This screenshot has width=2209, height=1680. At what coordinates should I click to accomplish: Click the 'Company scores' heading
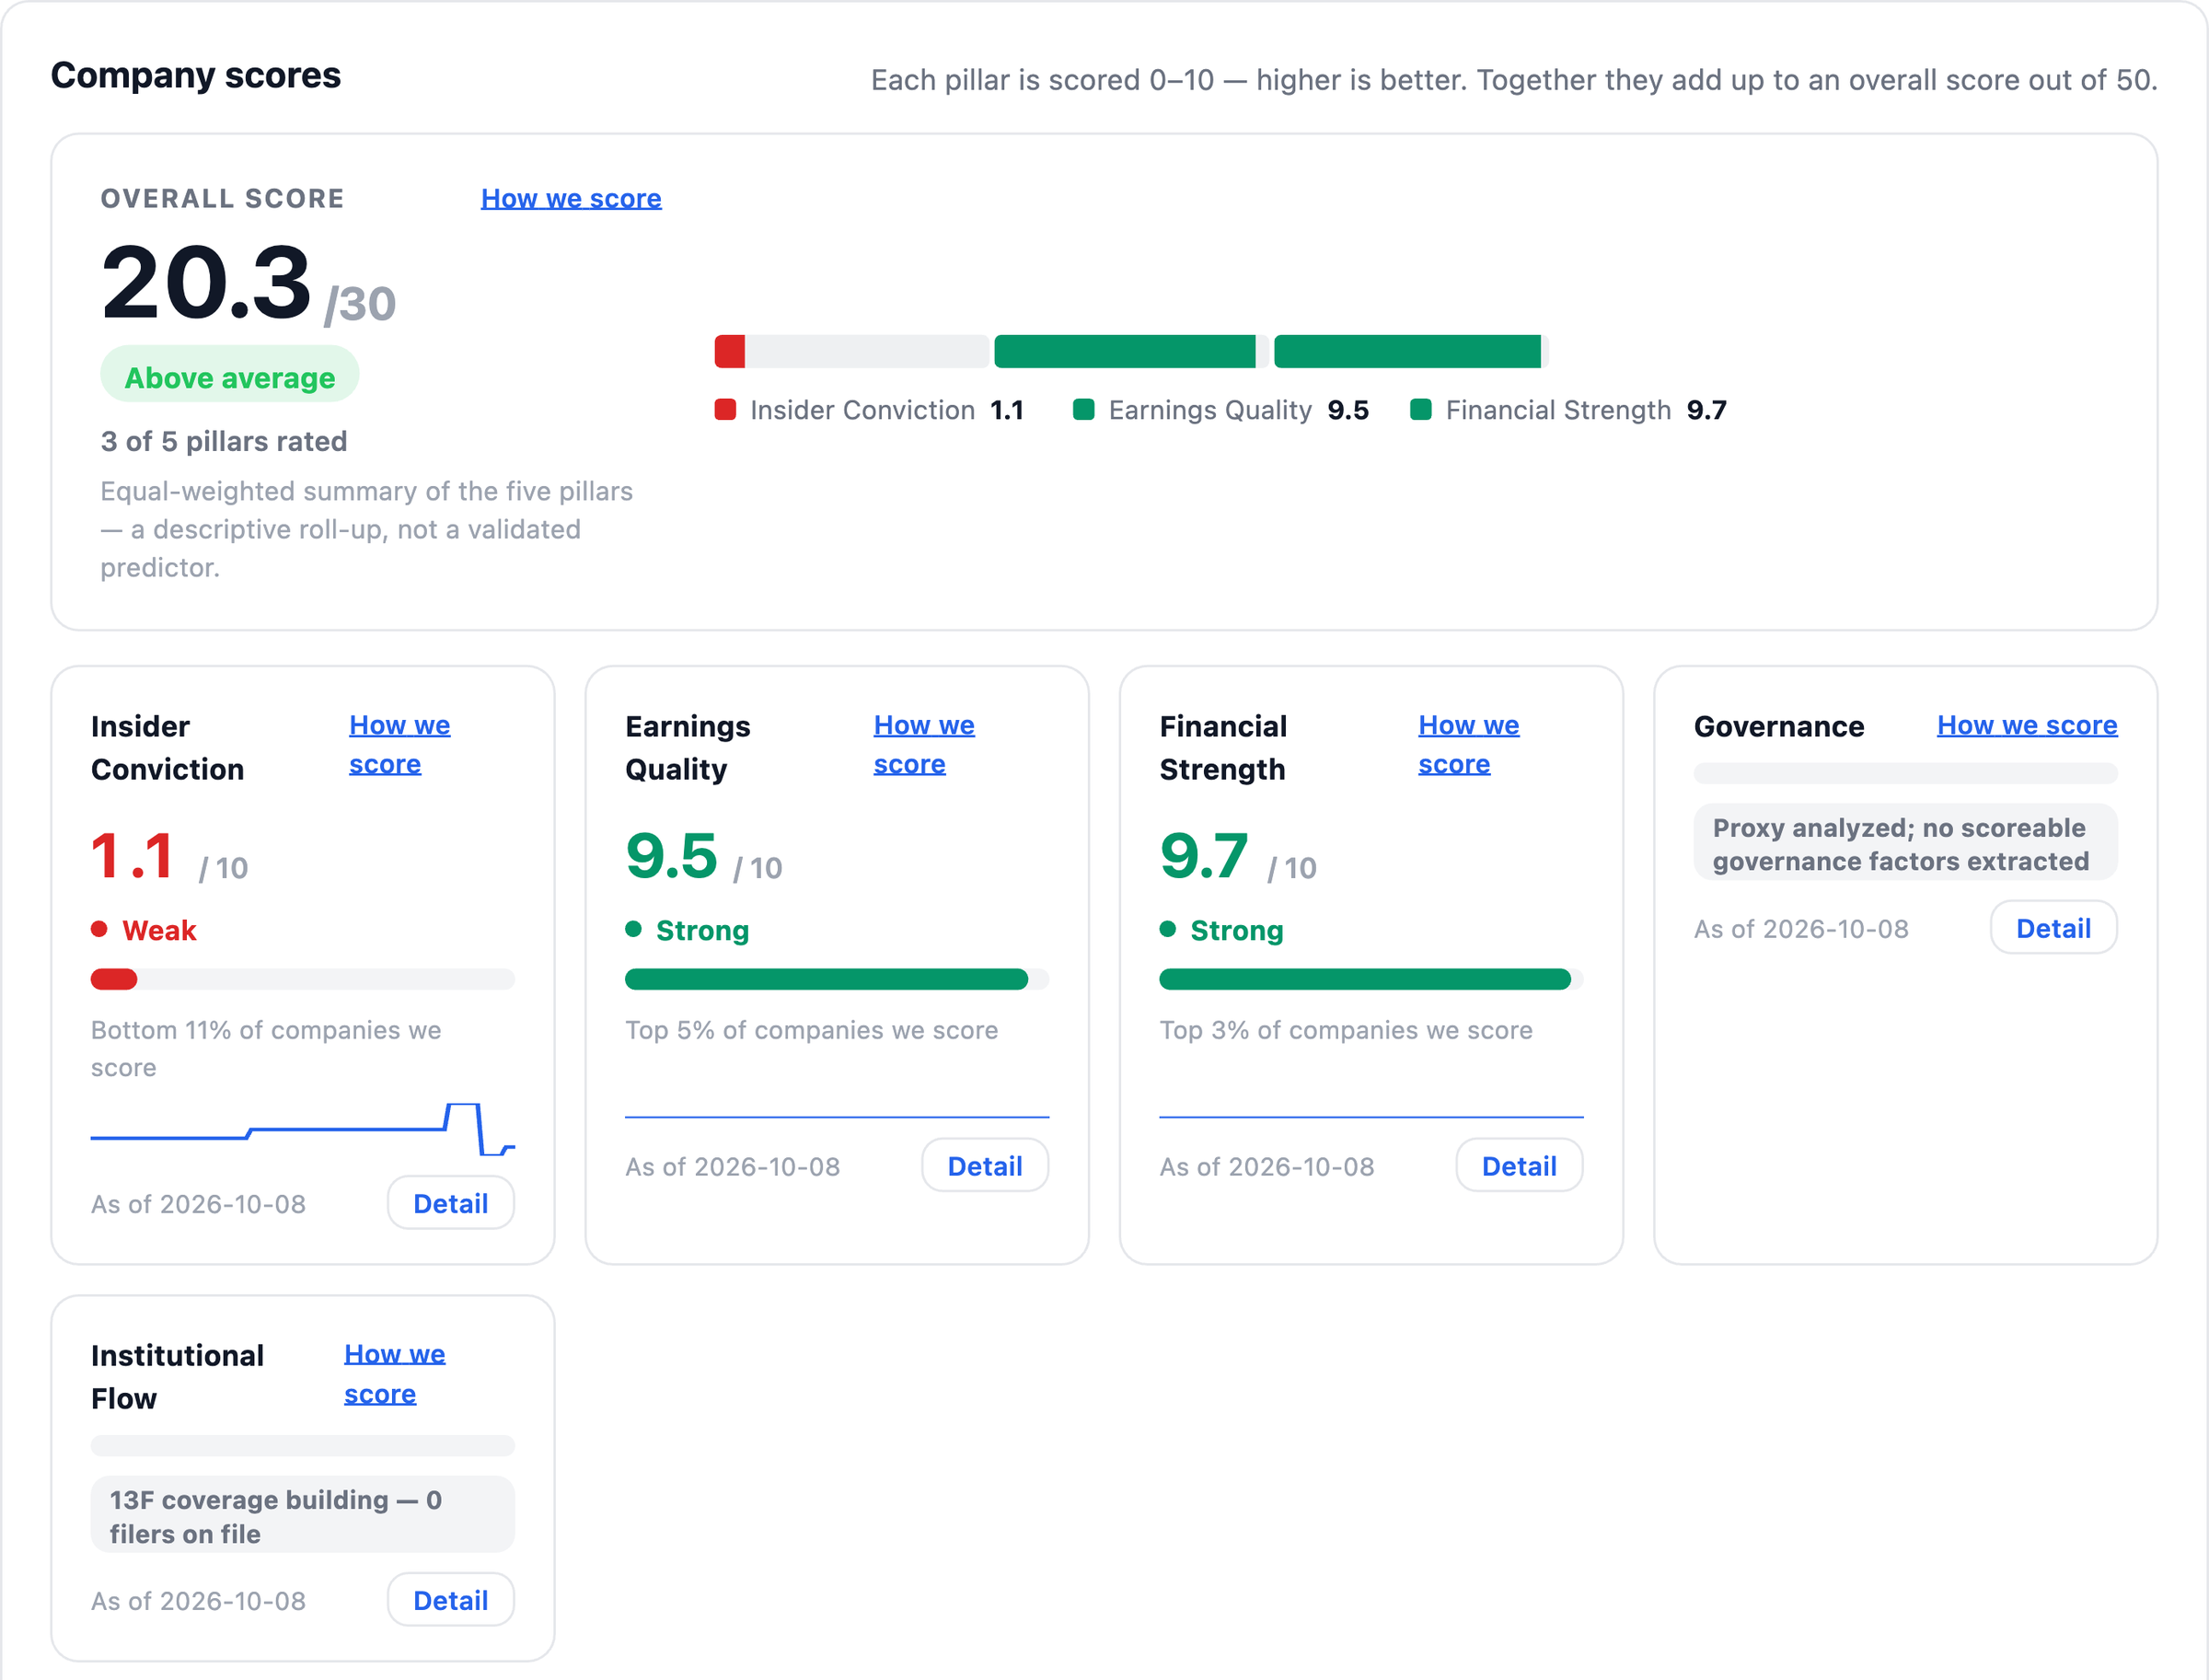click(196, 75)
